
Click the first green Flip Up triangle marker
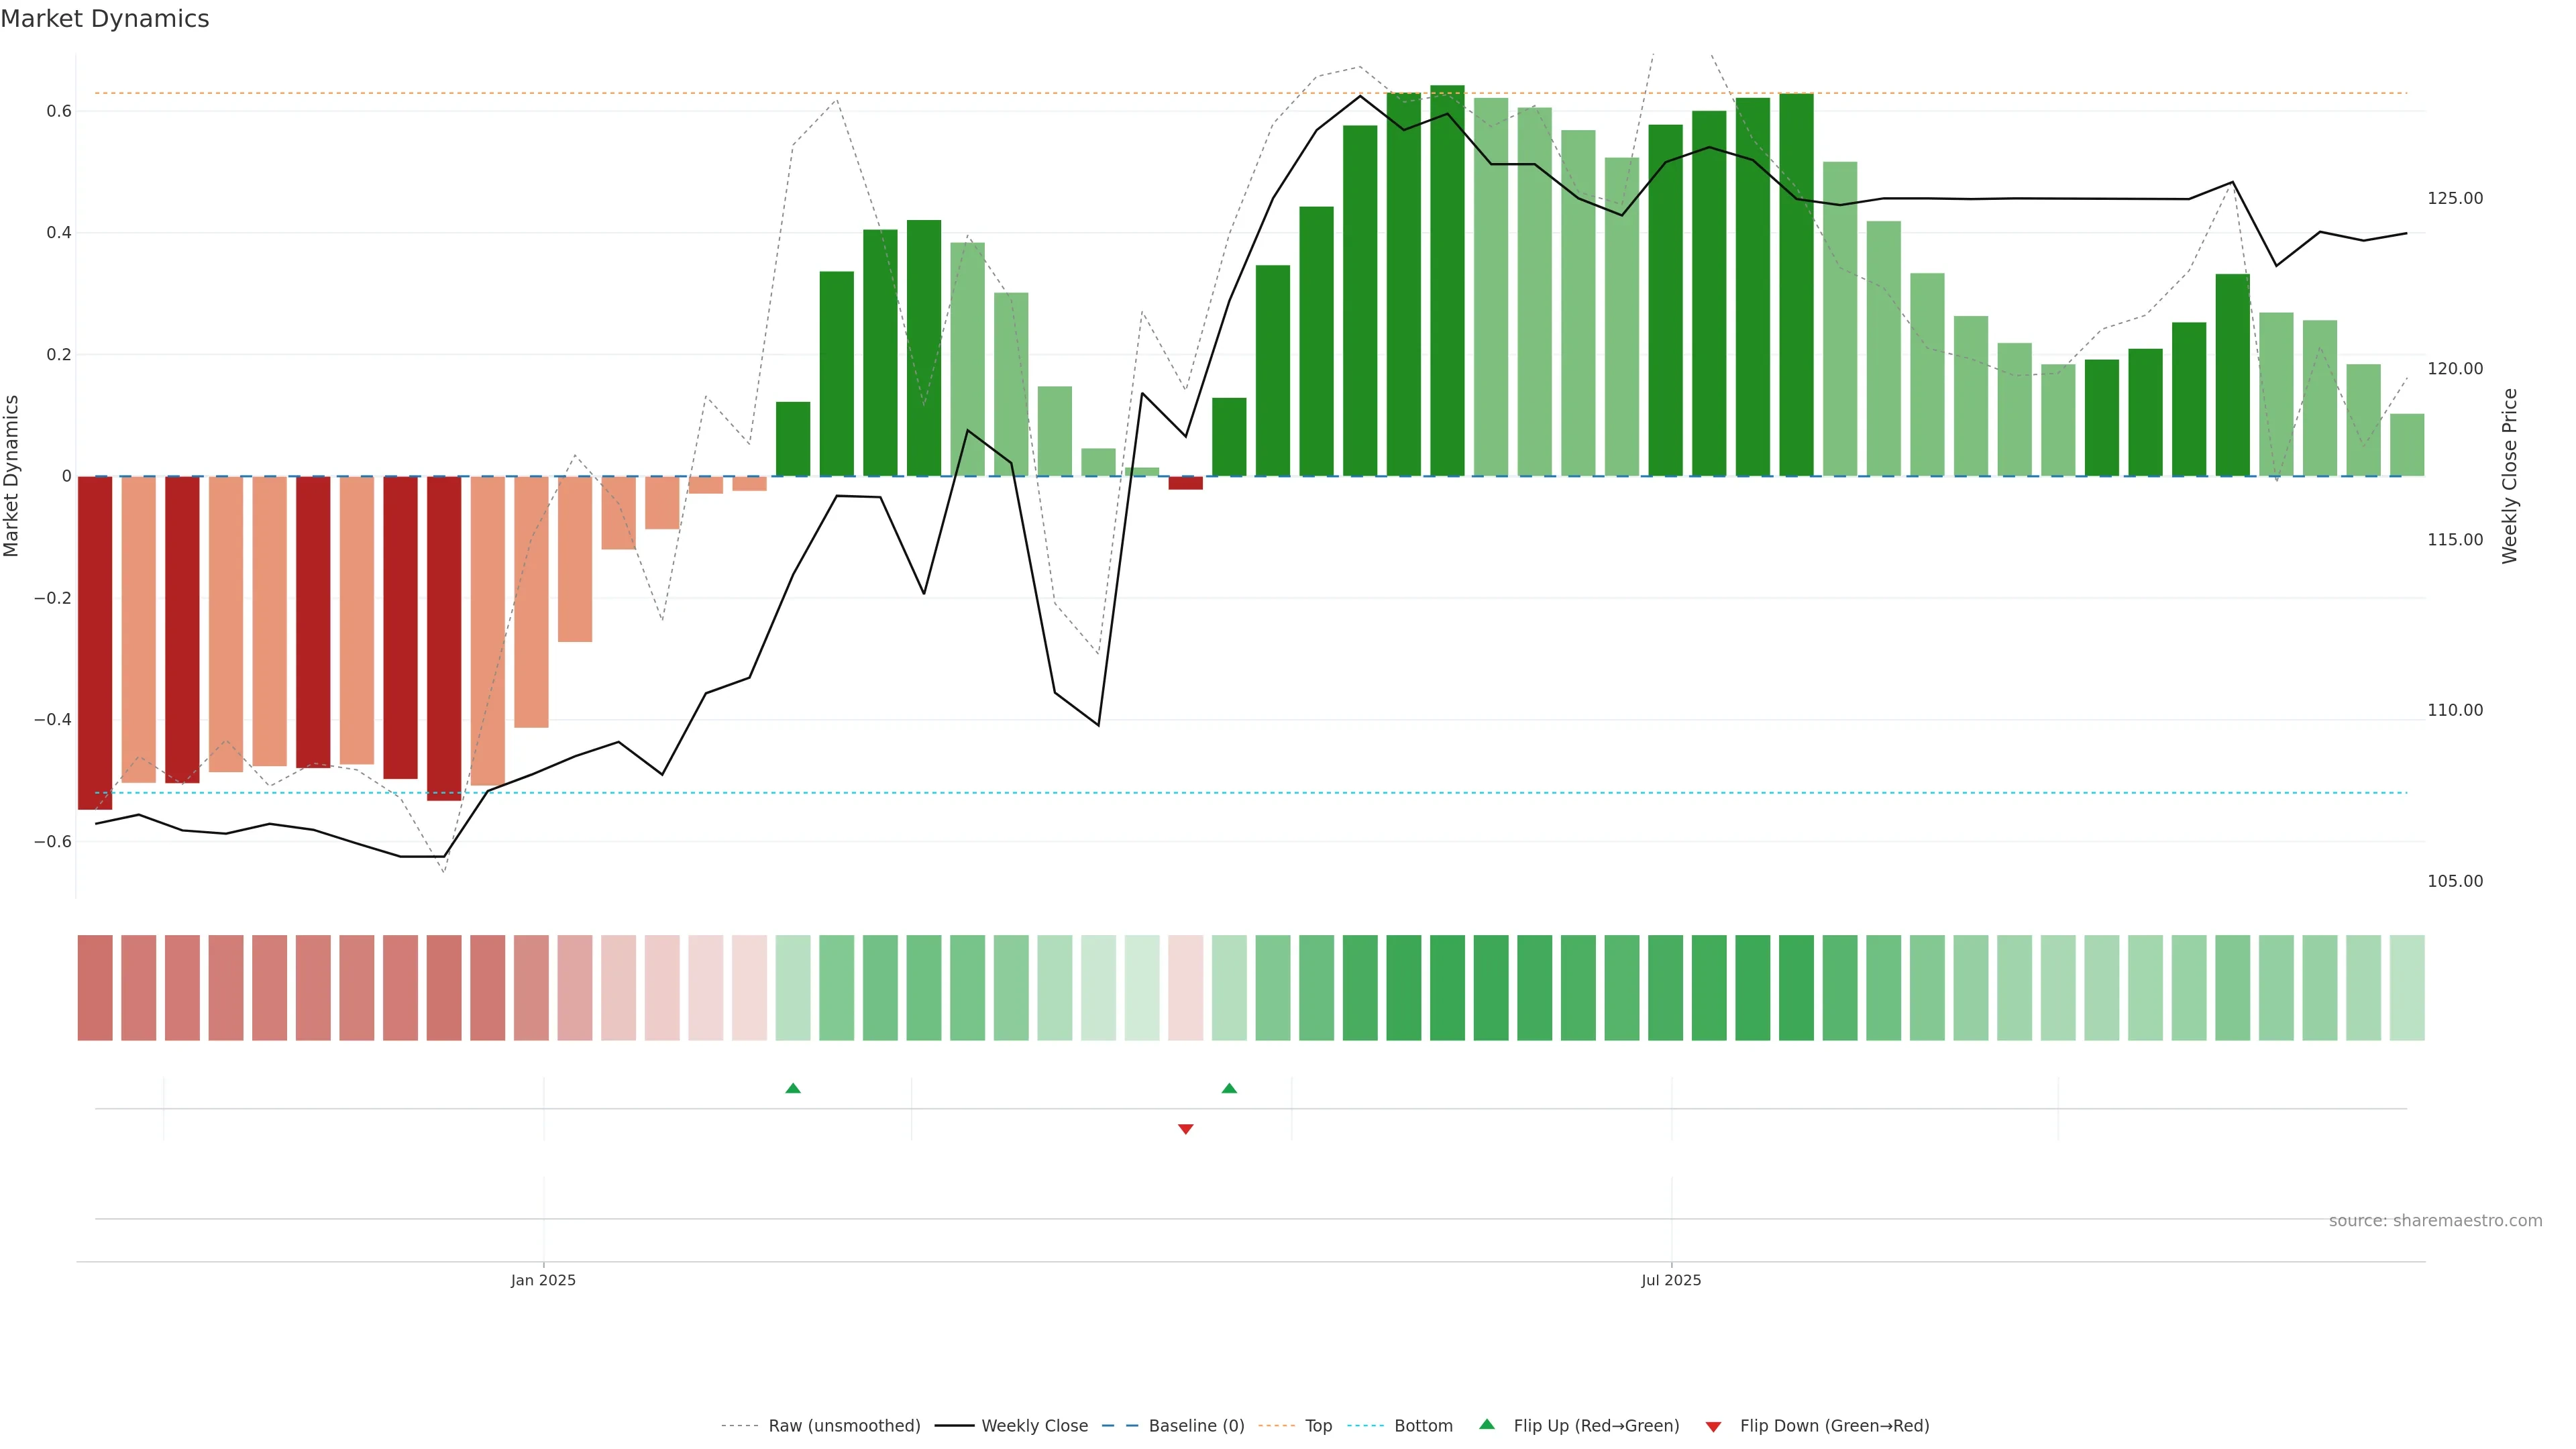point(793,1088)
